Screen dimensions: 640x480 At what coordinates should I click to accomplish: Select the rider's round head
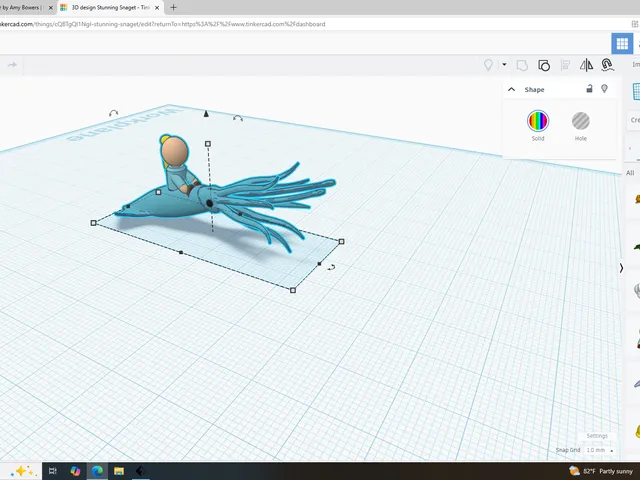pyautogui.click(x=175, y=151)
